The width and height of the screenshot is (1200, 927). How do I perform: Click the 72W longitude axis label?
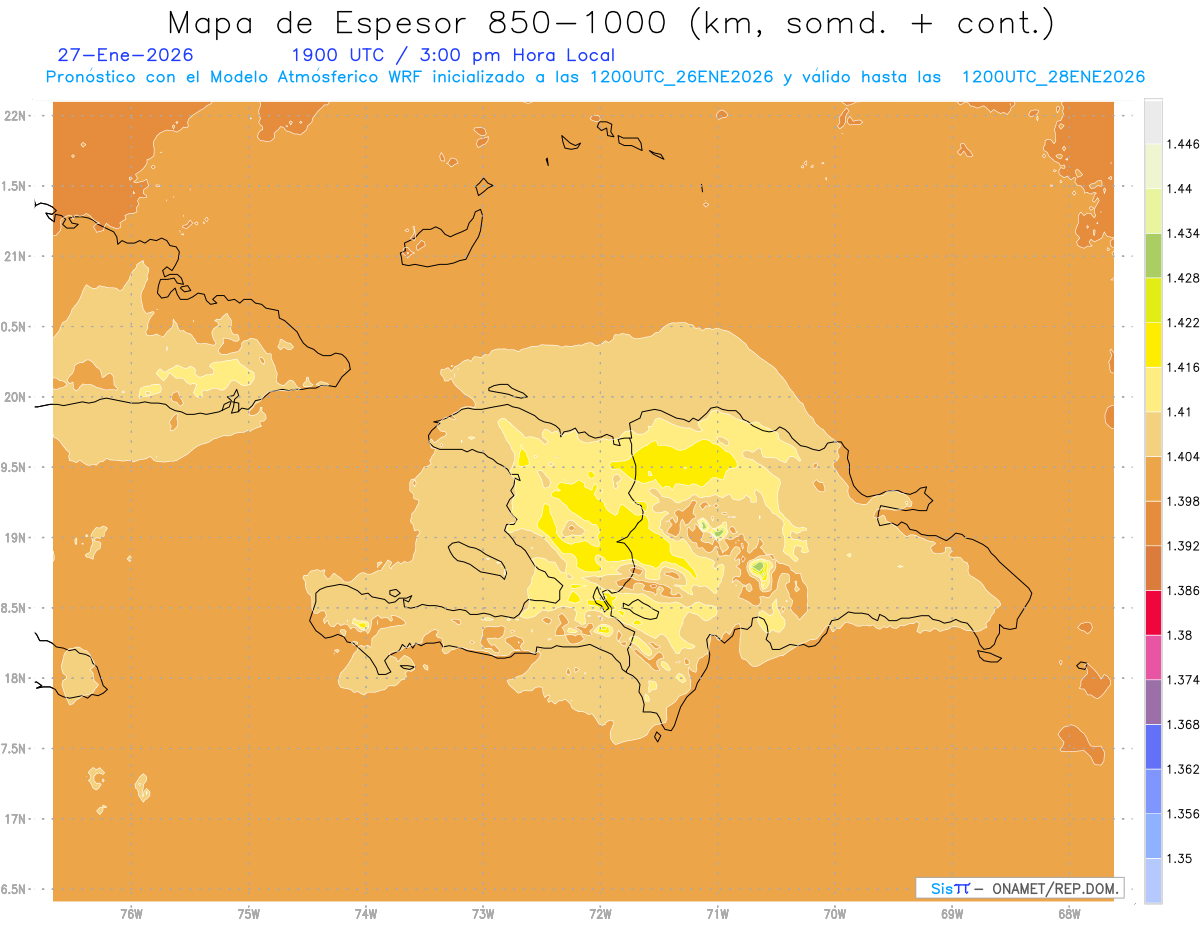[600, 914]
